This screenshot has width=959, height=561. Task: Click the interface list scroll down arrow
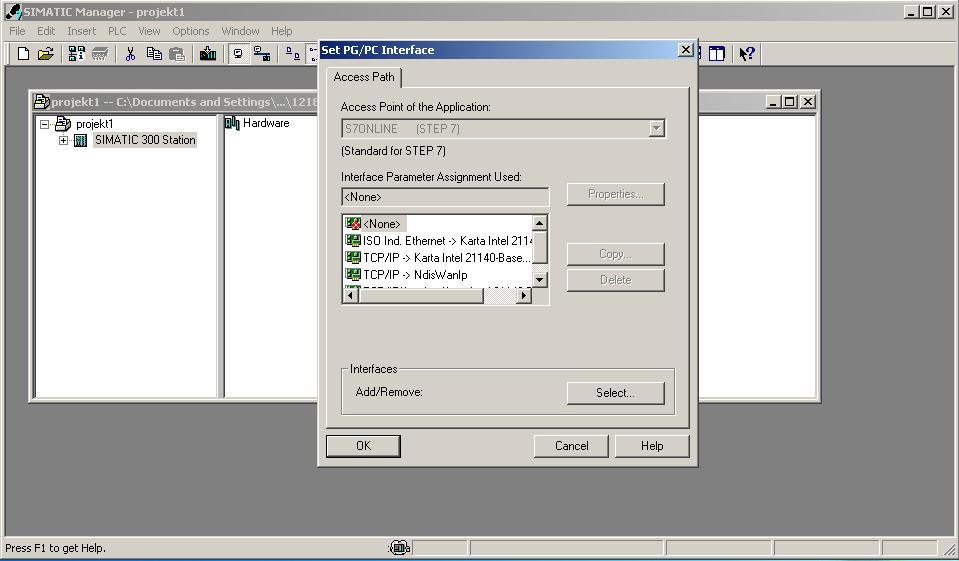pyautogui.click(x=539, y=280)
